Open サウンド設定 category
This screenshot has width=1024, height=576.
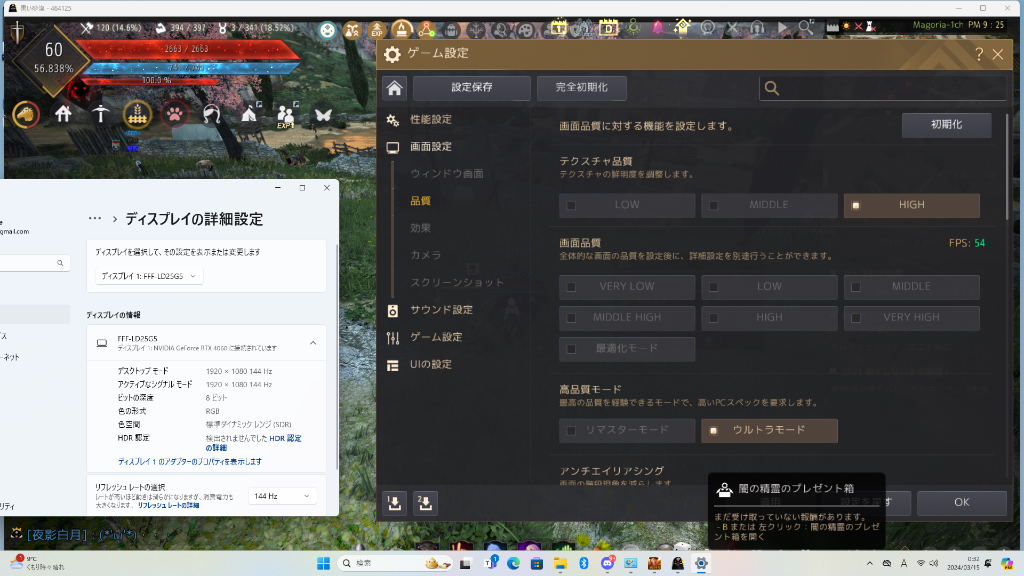pos(441,310)
